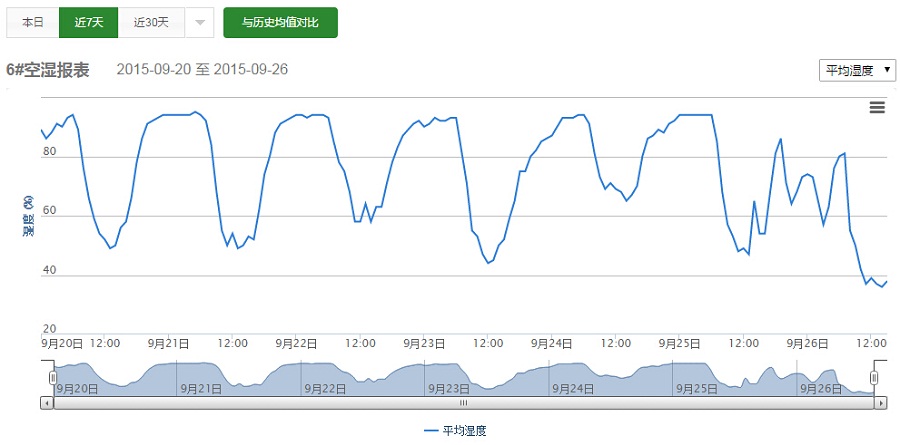Screen dimensions: 900x445
Task: Click 9月25日 in the navigator strip
Action: click(694, 388)
